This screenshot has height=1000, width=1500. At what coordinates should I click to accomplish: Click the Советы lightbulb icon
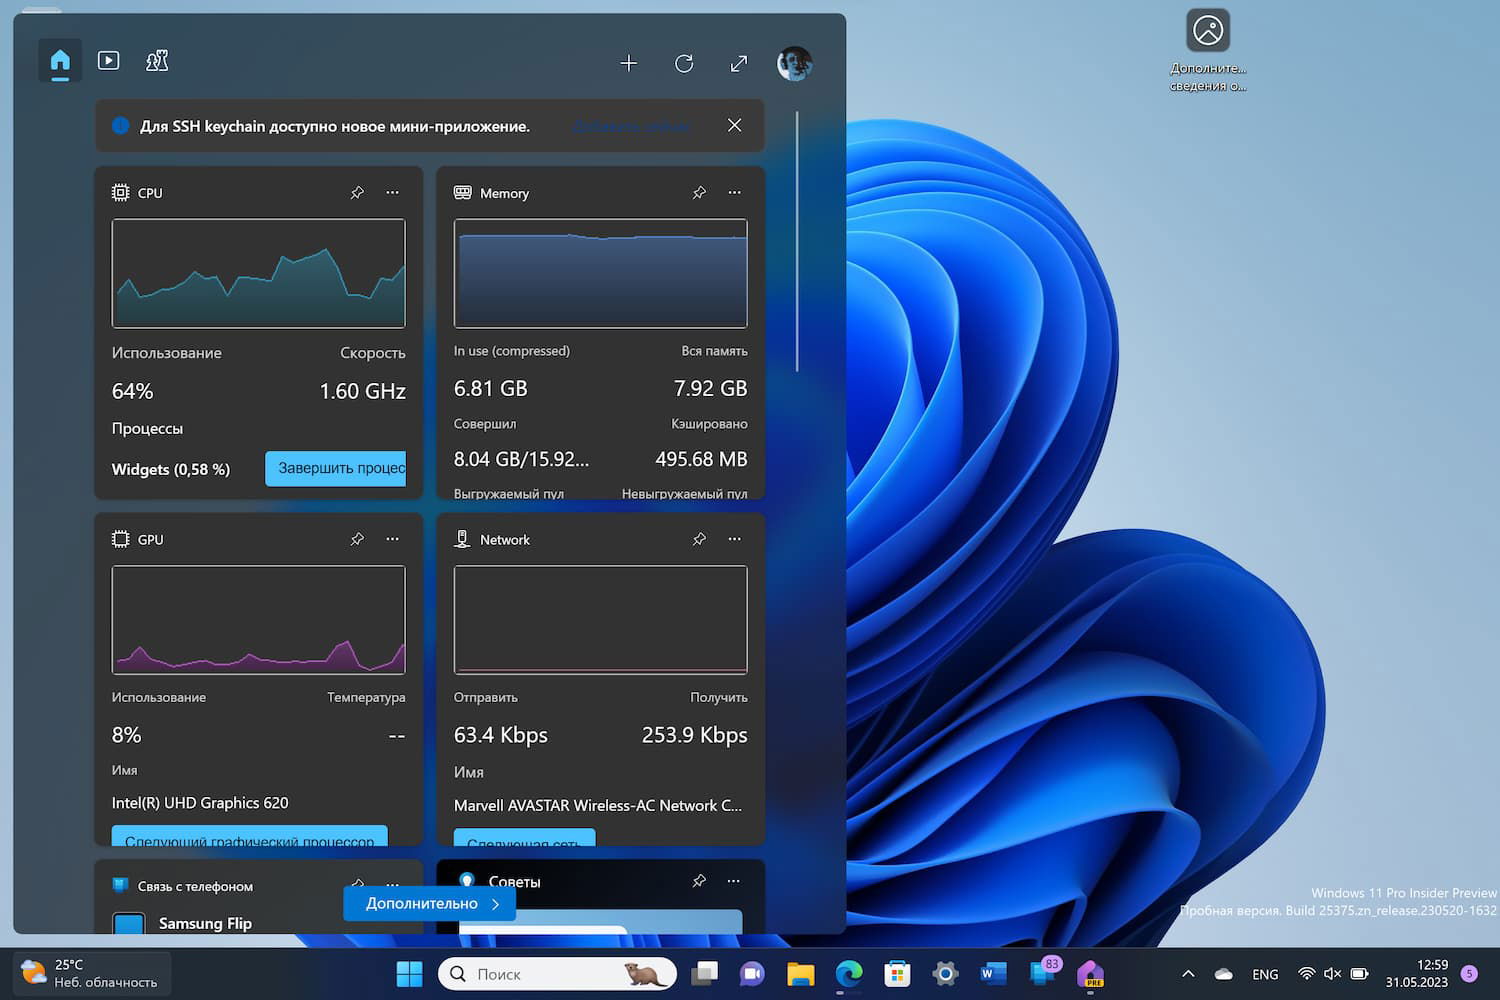[x=466, y=880]
